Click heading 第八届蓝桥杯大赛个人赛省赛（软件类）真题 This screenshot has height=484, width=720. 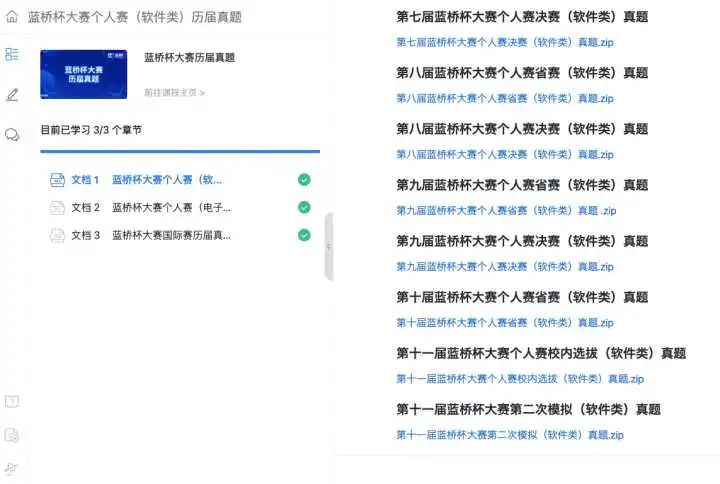click(x=522, y=73)
